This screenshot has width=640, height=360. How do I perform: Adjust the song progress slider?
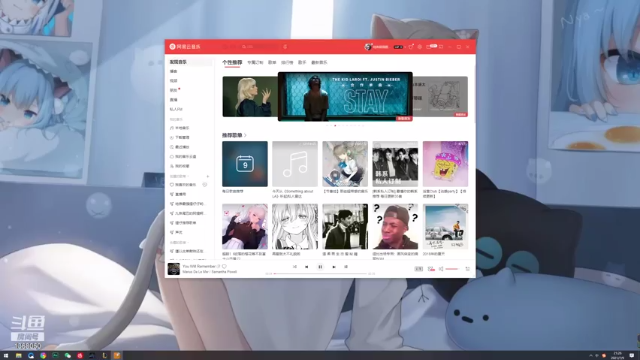[x=320, y=273]
